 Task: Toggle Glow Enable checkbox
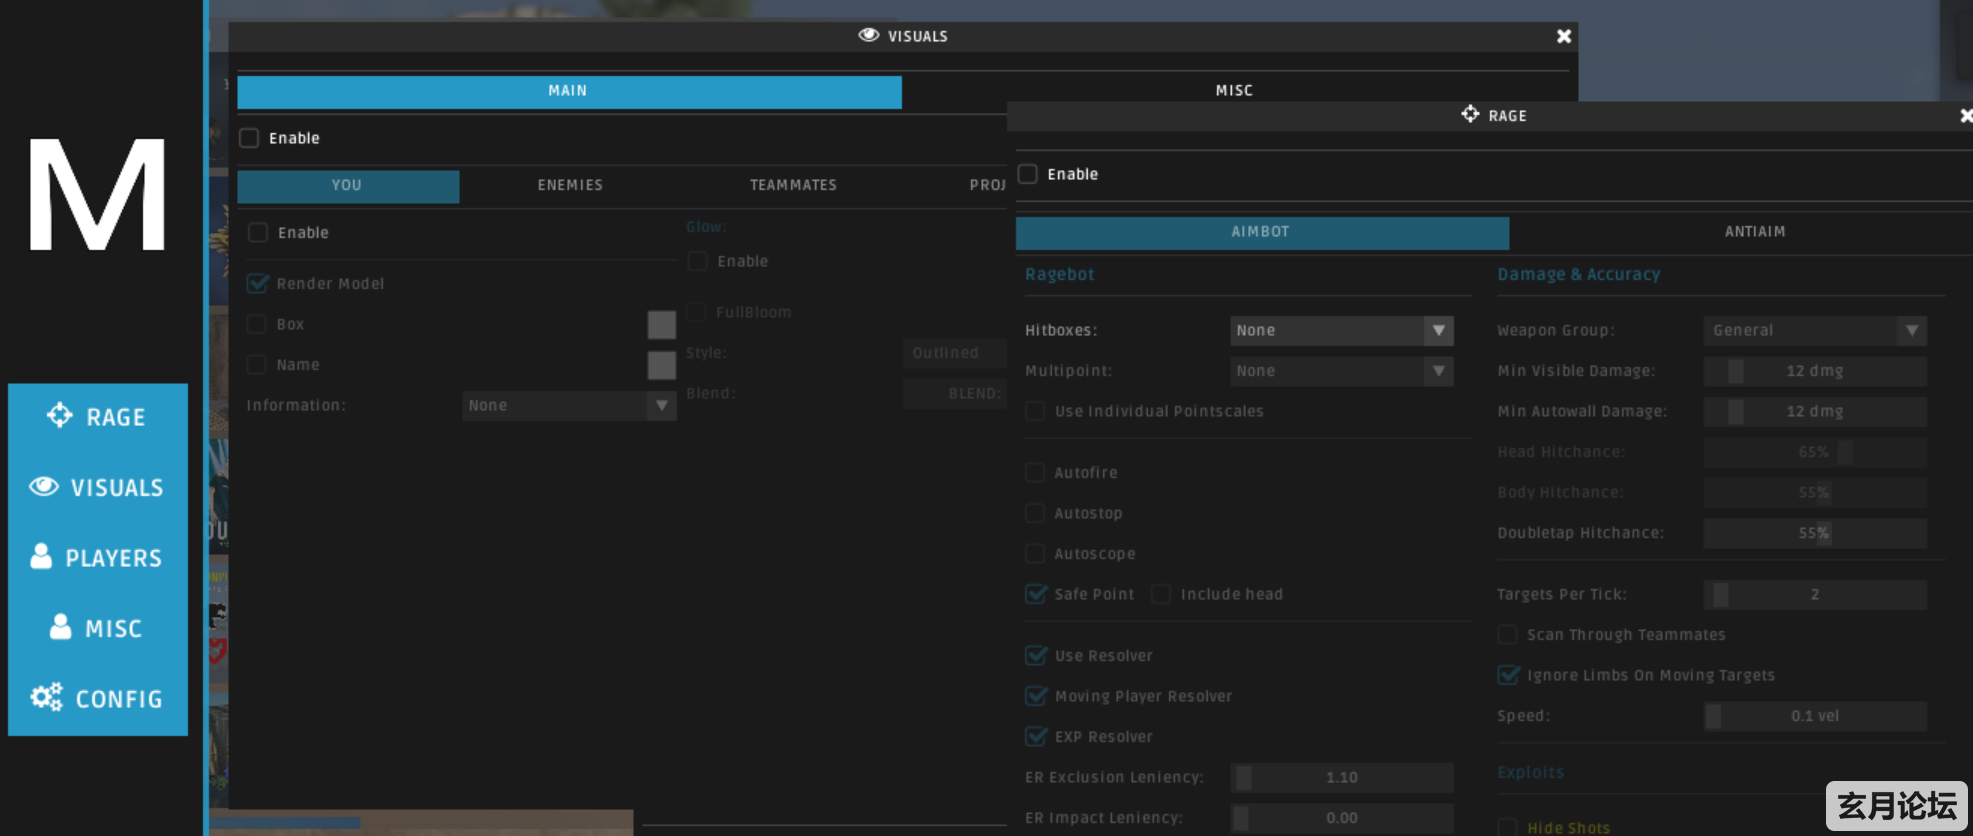point(697,261)
